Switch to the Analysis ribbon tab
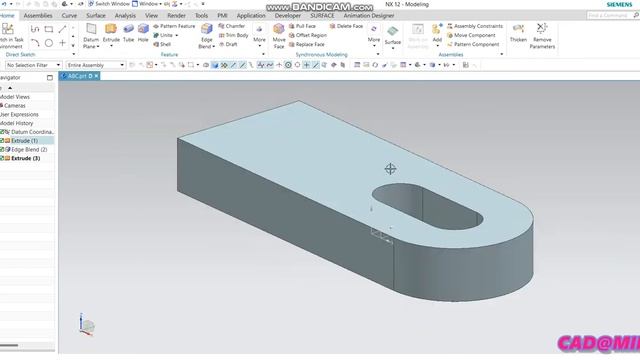 (x=125, y=16)
